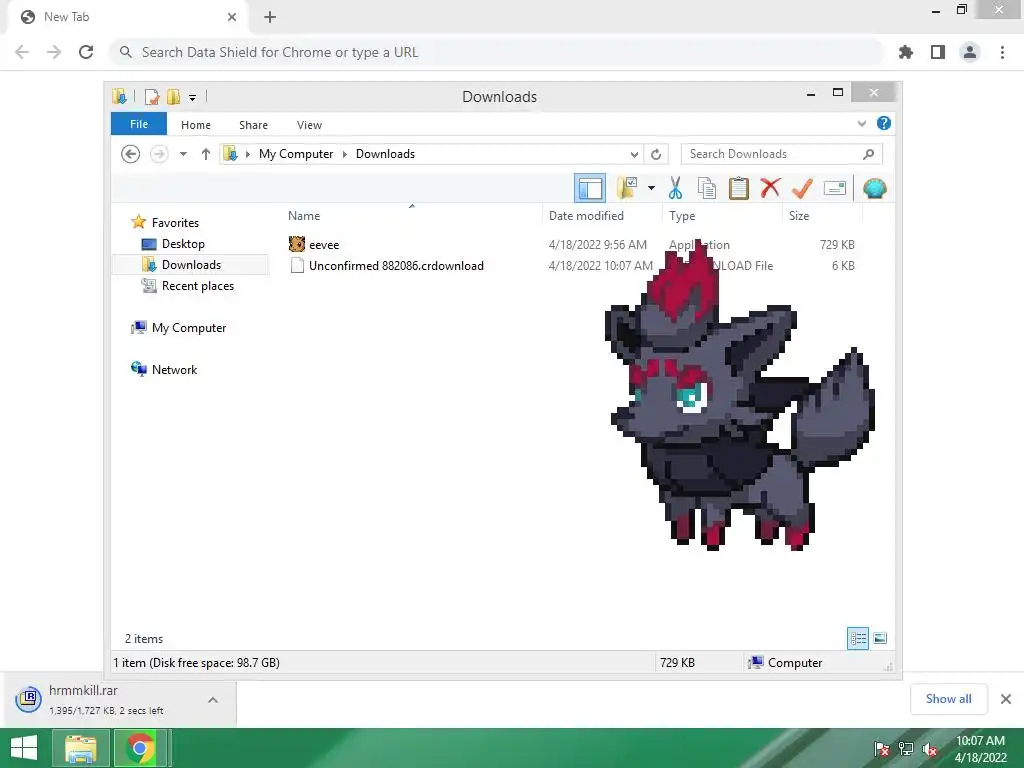Screen dimensions: 1024x768
Task: Open Customize Quick Access Toolbar dropdown
Action: pyautogui.click(x=193, y=98)
